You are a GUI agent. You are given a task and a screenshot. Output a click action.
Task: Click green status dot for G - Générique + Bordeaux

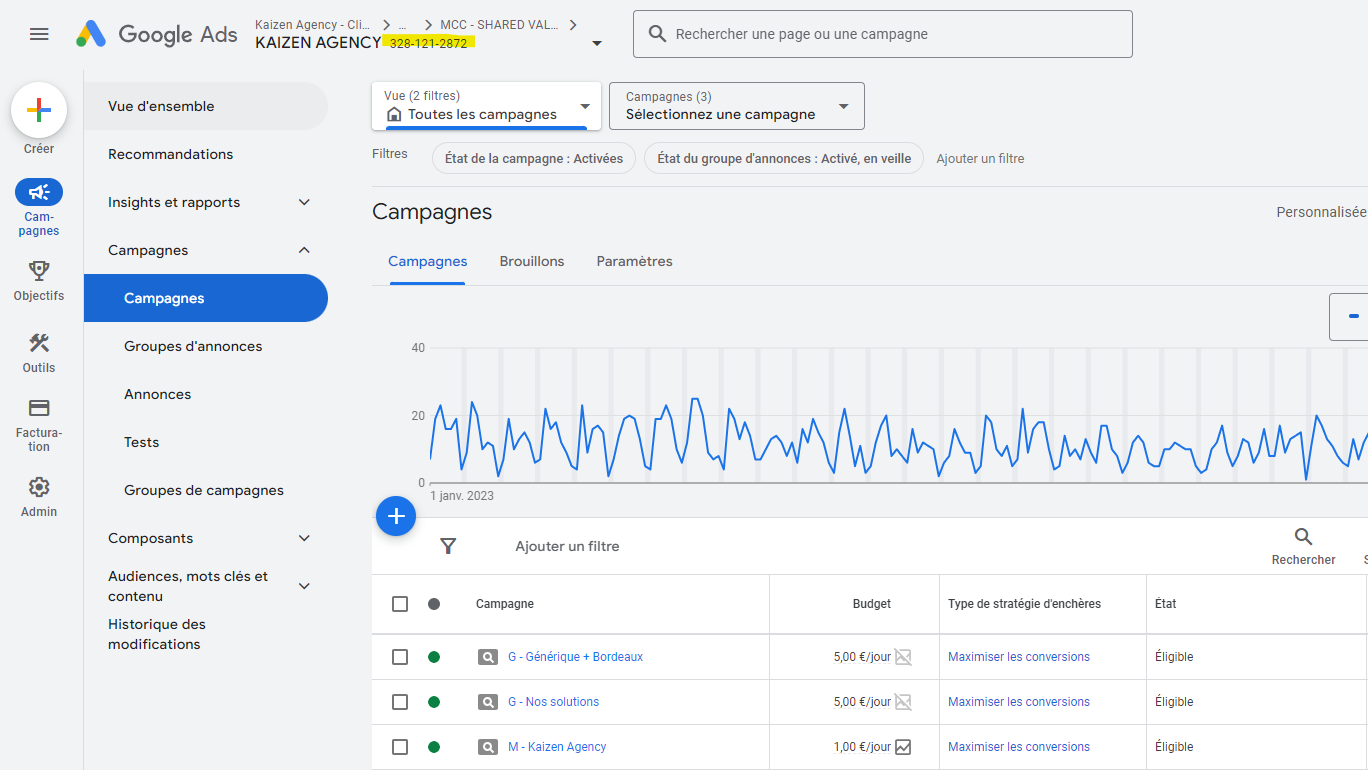pos(434,657)
